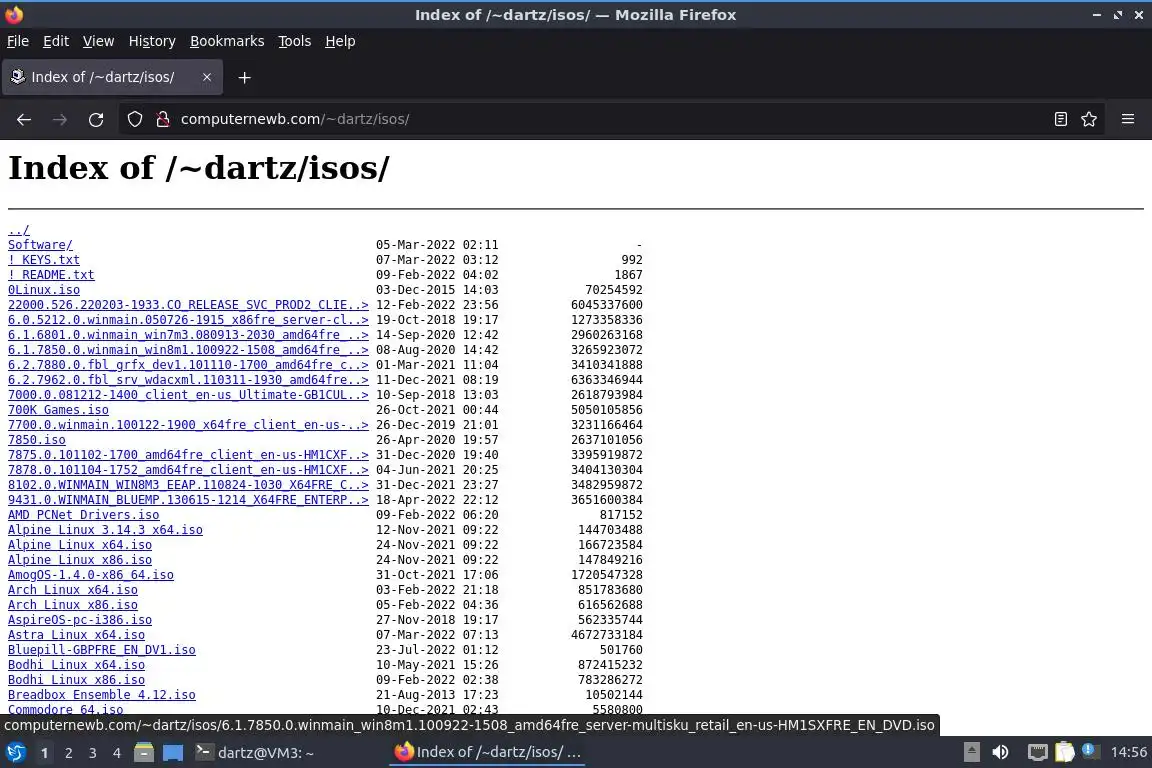The height and width of the screenshot is (768, 1152).
Task: Download Bluepill-GBPFRE_EN_DV1.iso
Action: tap(102, 650)
